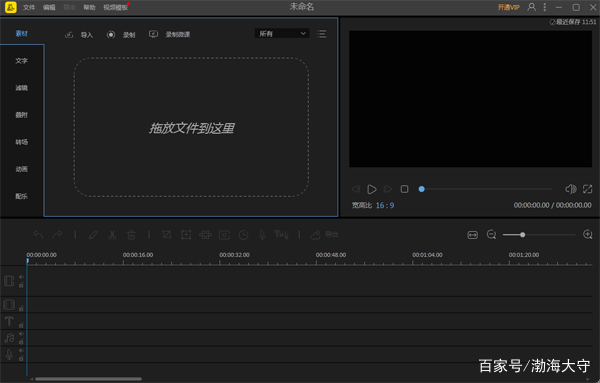Open the 帮助 menu
Screen dimensions: 600x383
(x=89, y=7)
